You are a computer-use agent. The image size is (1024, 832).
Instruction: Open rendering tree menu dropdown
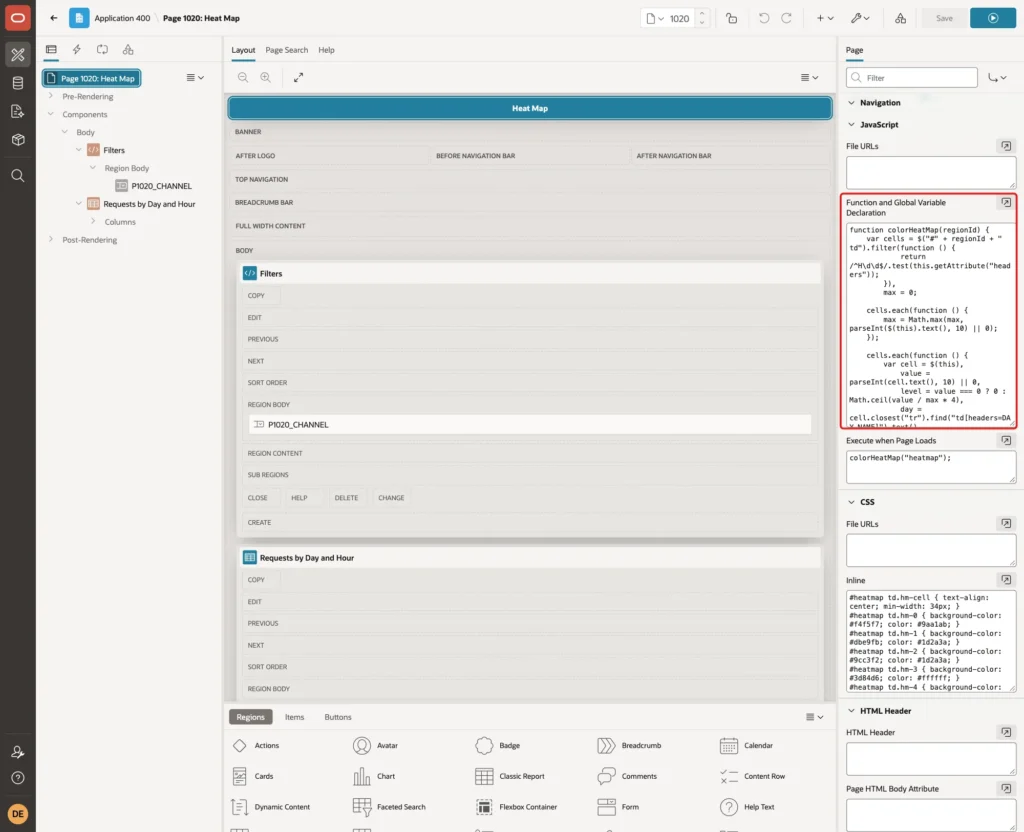(x=195, y=77)
